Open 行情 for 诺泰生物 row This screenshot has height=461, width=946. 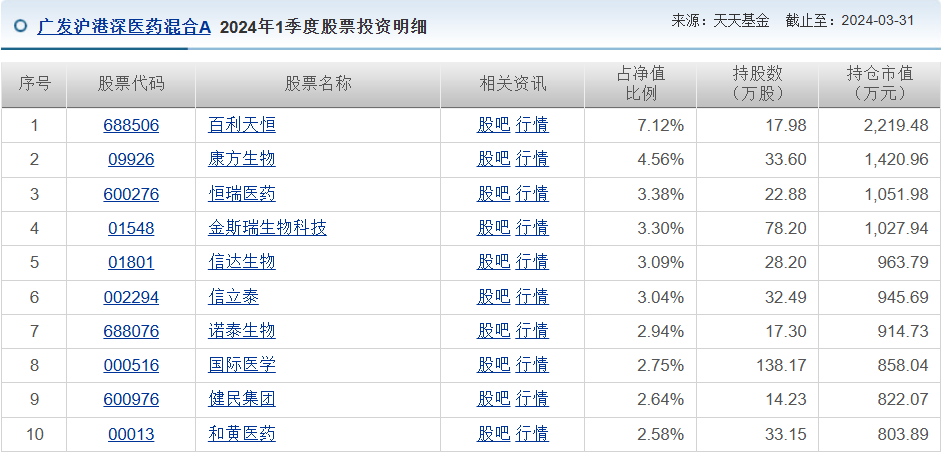click(x=532, y=331)
